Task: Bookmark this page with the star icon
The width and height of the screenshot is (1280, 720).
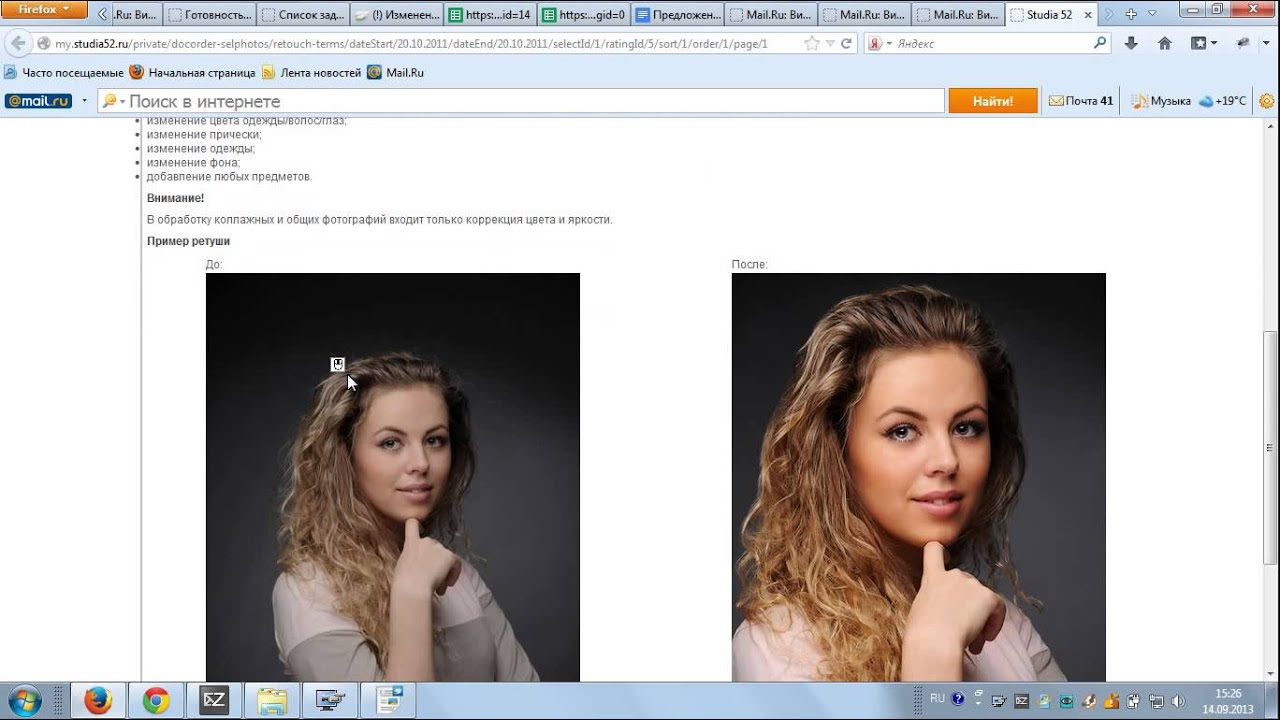Action: point(812,44)
